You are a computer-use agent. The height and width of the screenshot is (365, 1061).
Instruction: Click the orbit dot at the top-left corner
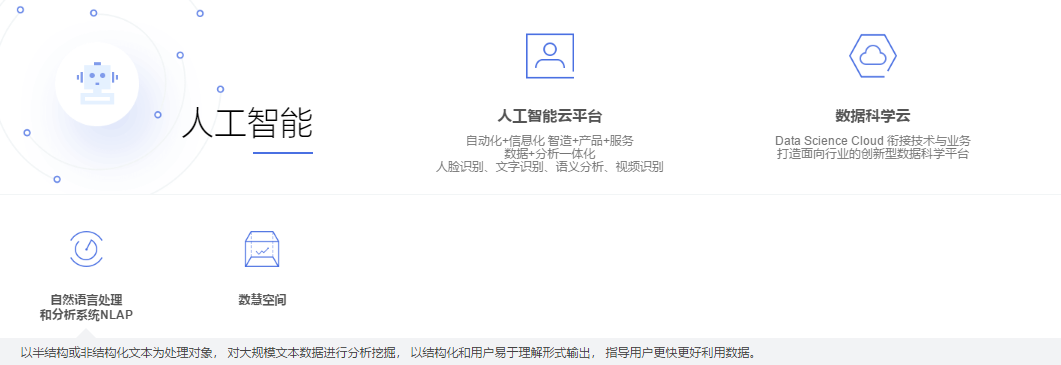coord(20,9)
